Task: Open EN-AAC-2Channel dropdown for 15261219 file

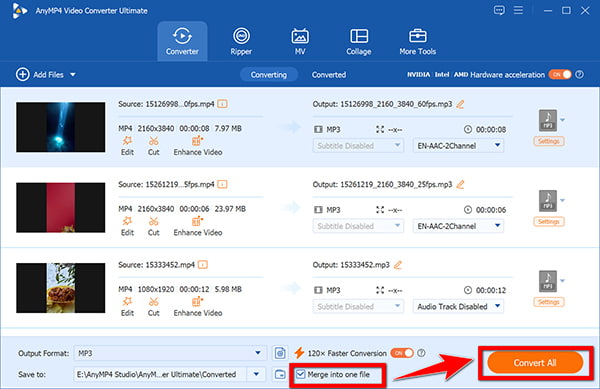Action: pyautogui.click(x=458, y=226)
